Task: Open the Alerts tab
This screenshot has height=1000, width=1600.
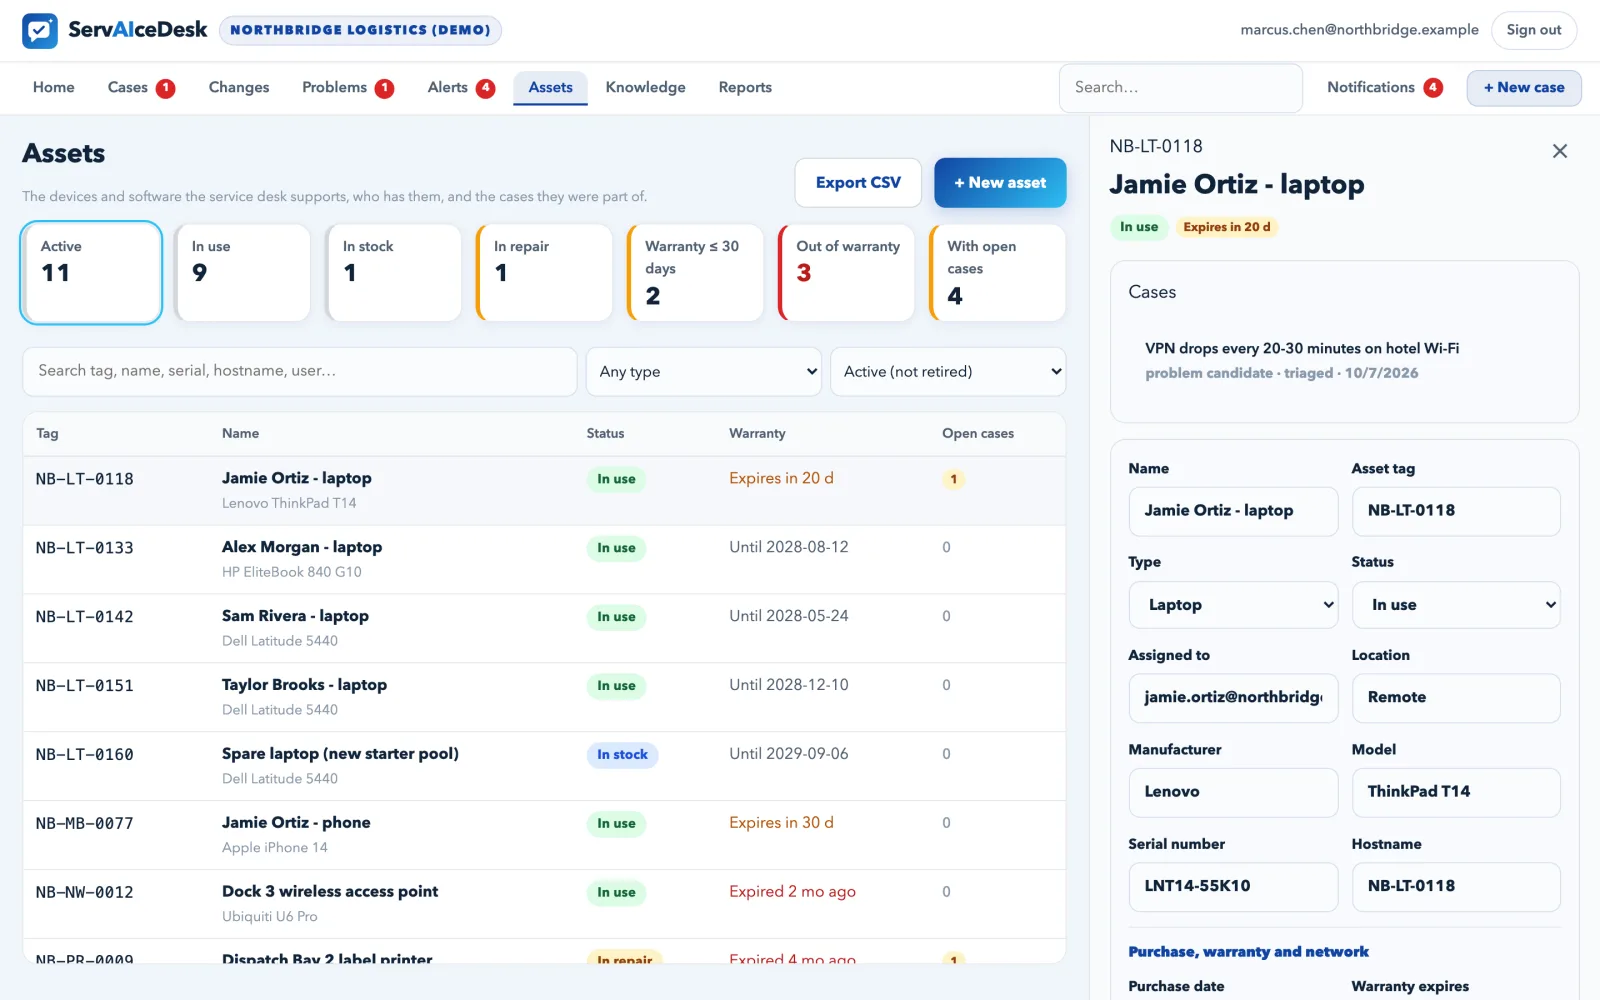Action: tap(461, 88)
